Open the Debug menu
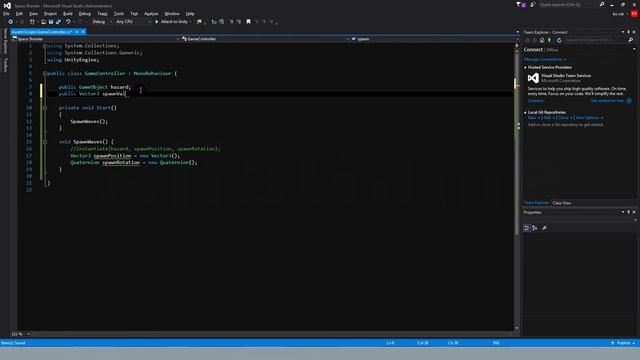 [x=84, y=13]
